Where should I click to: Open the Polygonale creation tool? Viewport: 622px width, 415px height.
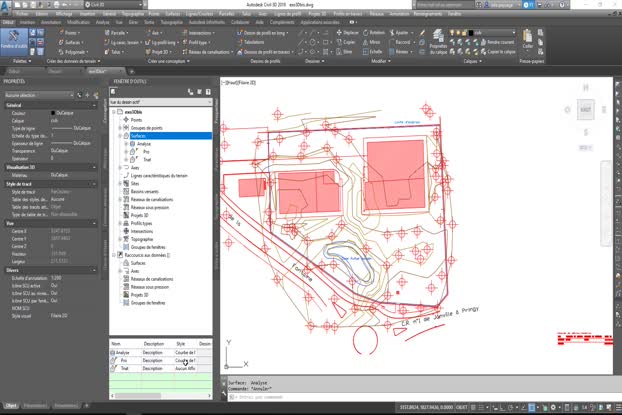point(73,52)
